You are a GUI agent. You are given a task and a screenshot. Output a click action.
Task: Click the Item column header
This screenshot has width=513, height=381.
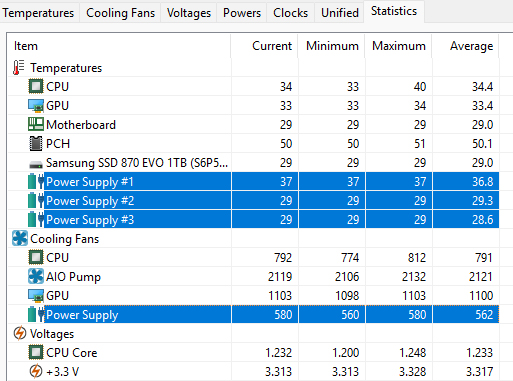click(120, 46)
